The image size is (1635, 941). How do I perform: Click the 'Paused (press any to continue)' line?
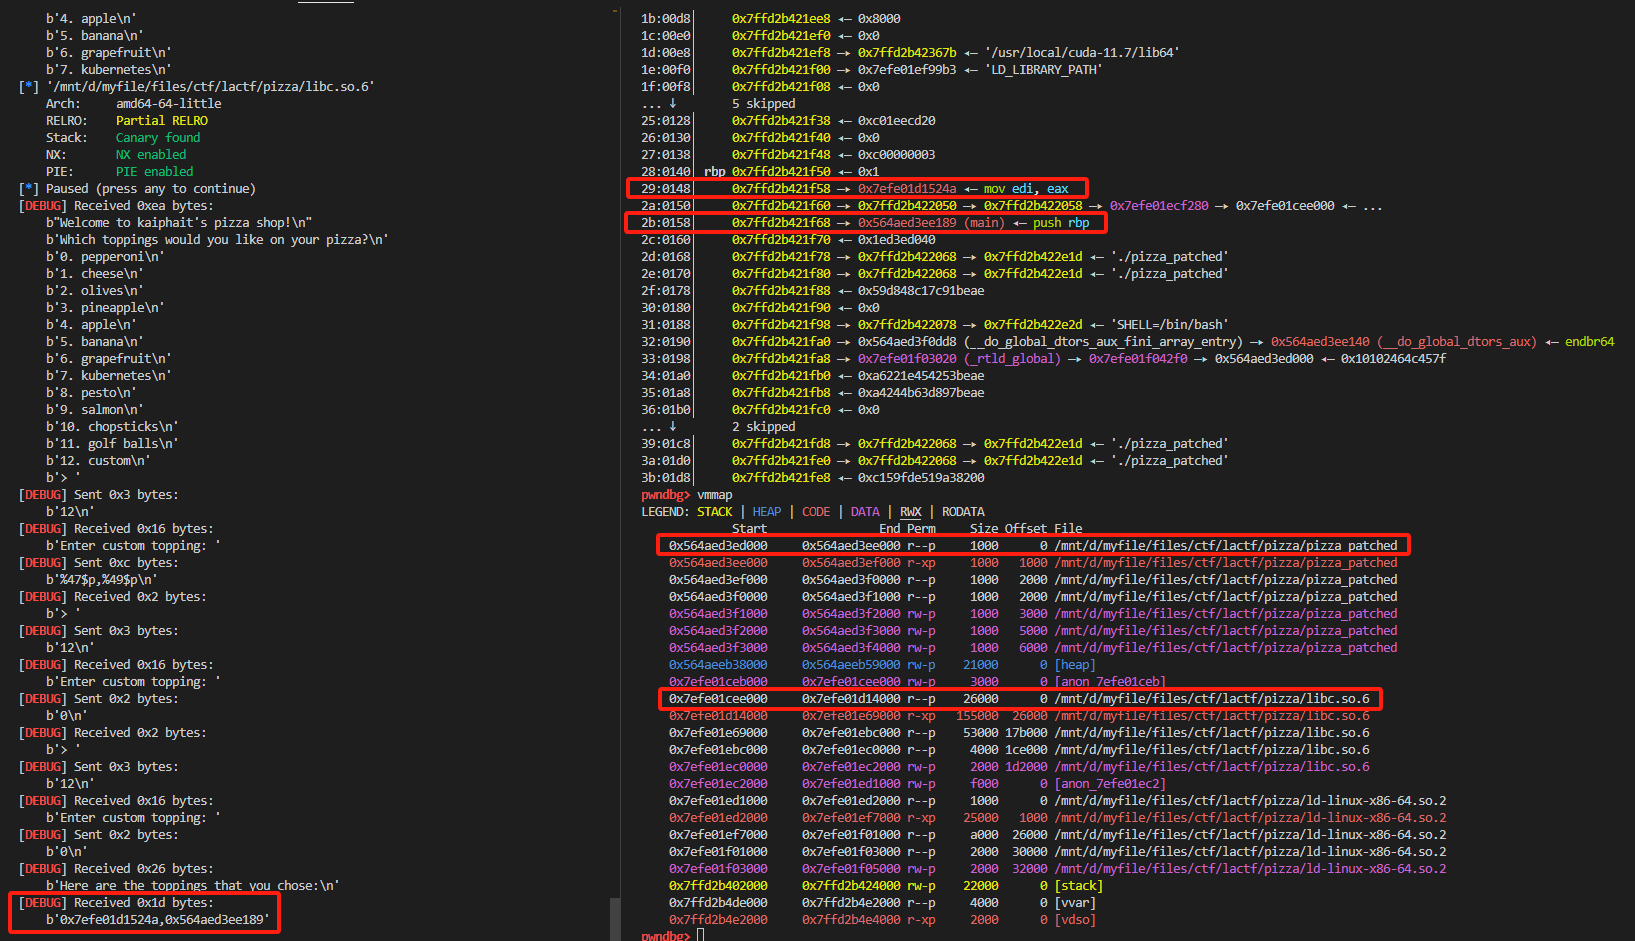[x=150, y=189]
